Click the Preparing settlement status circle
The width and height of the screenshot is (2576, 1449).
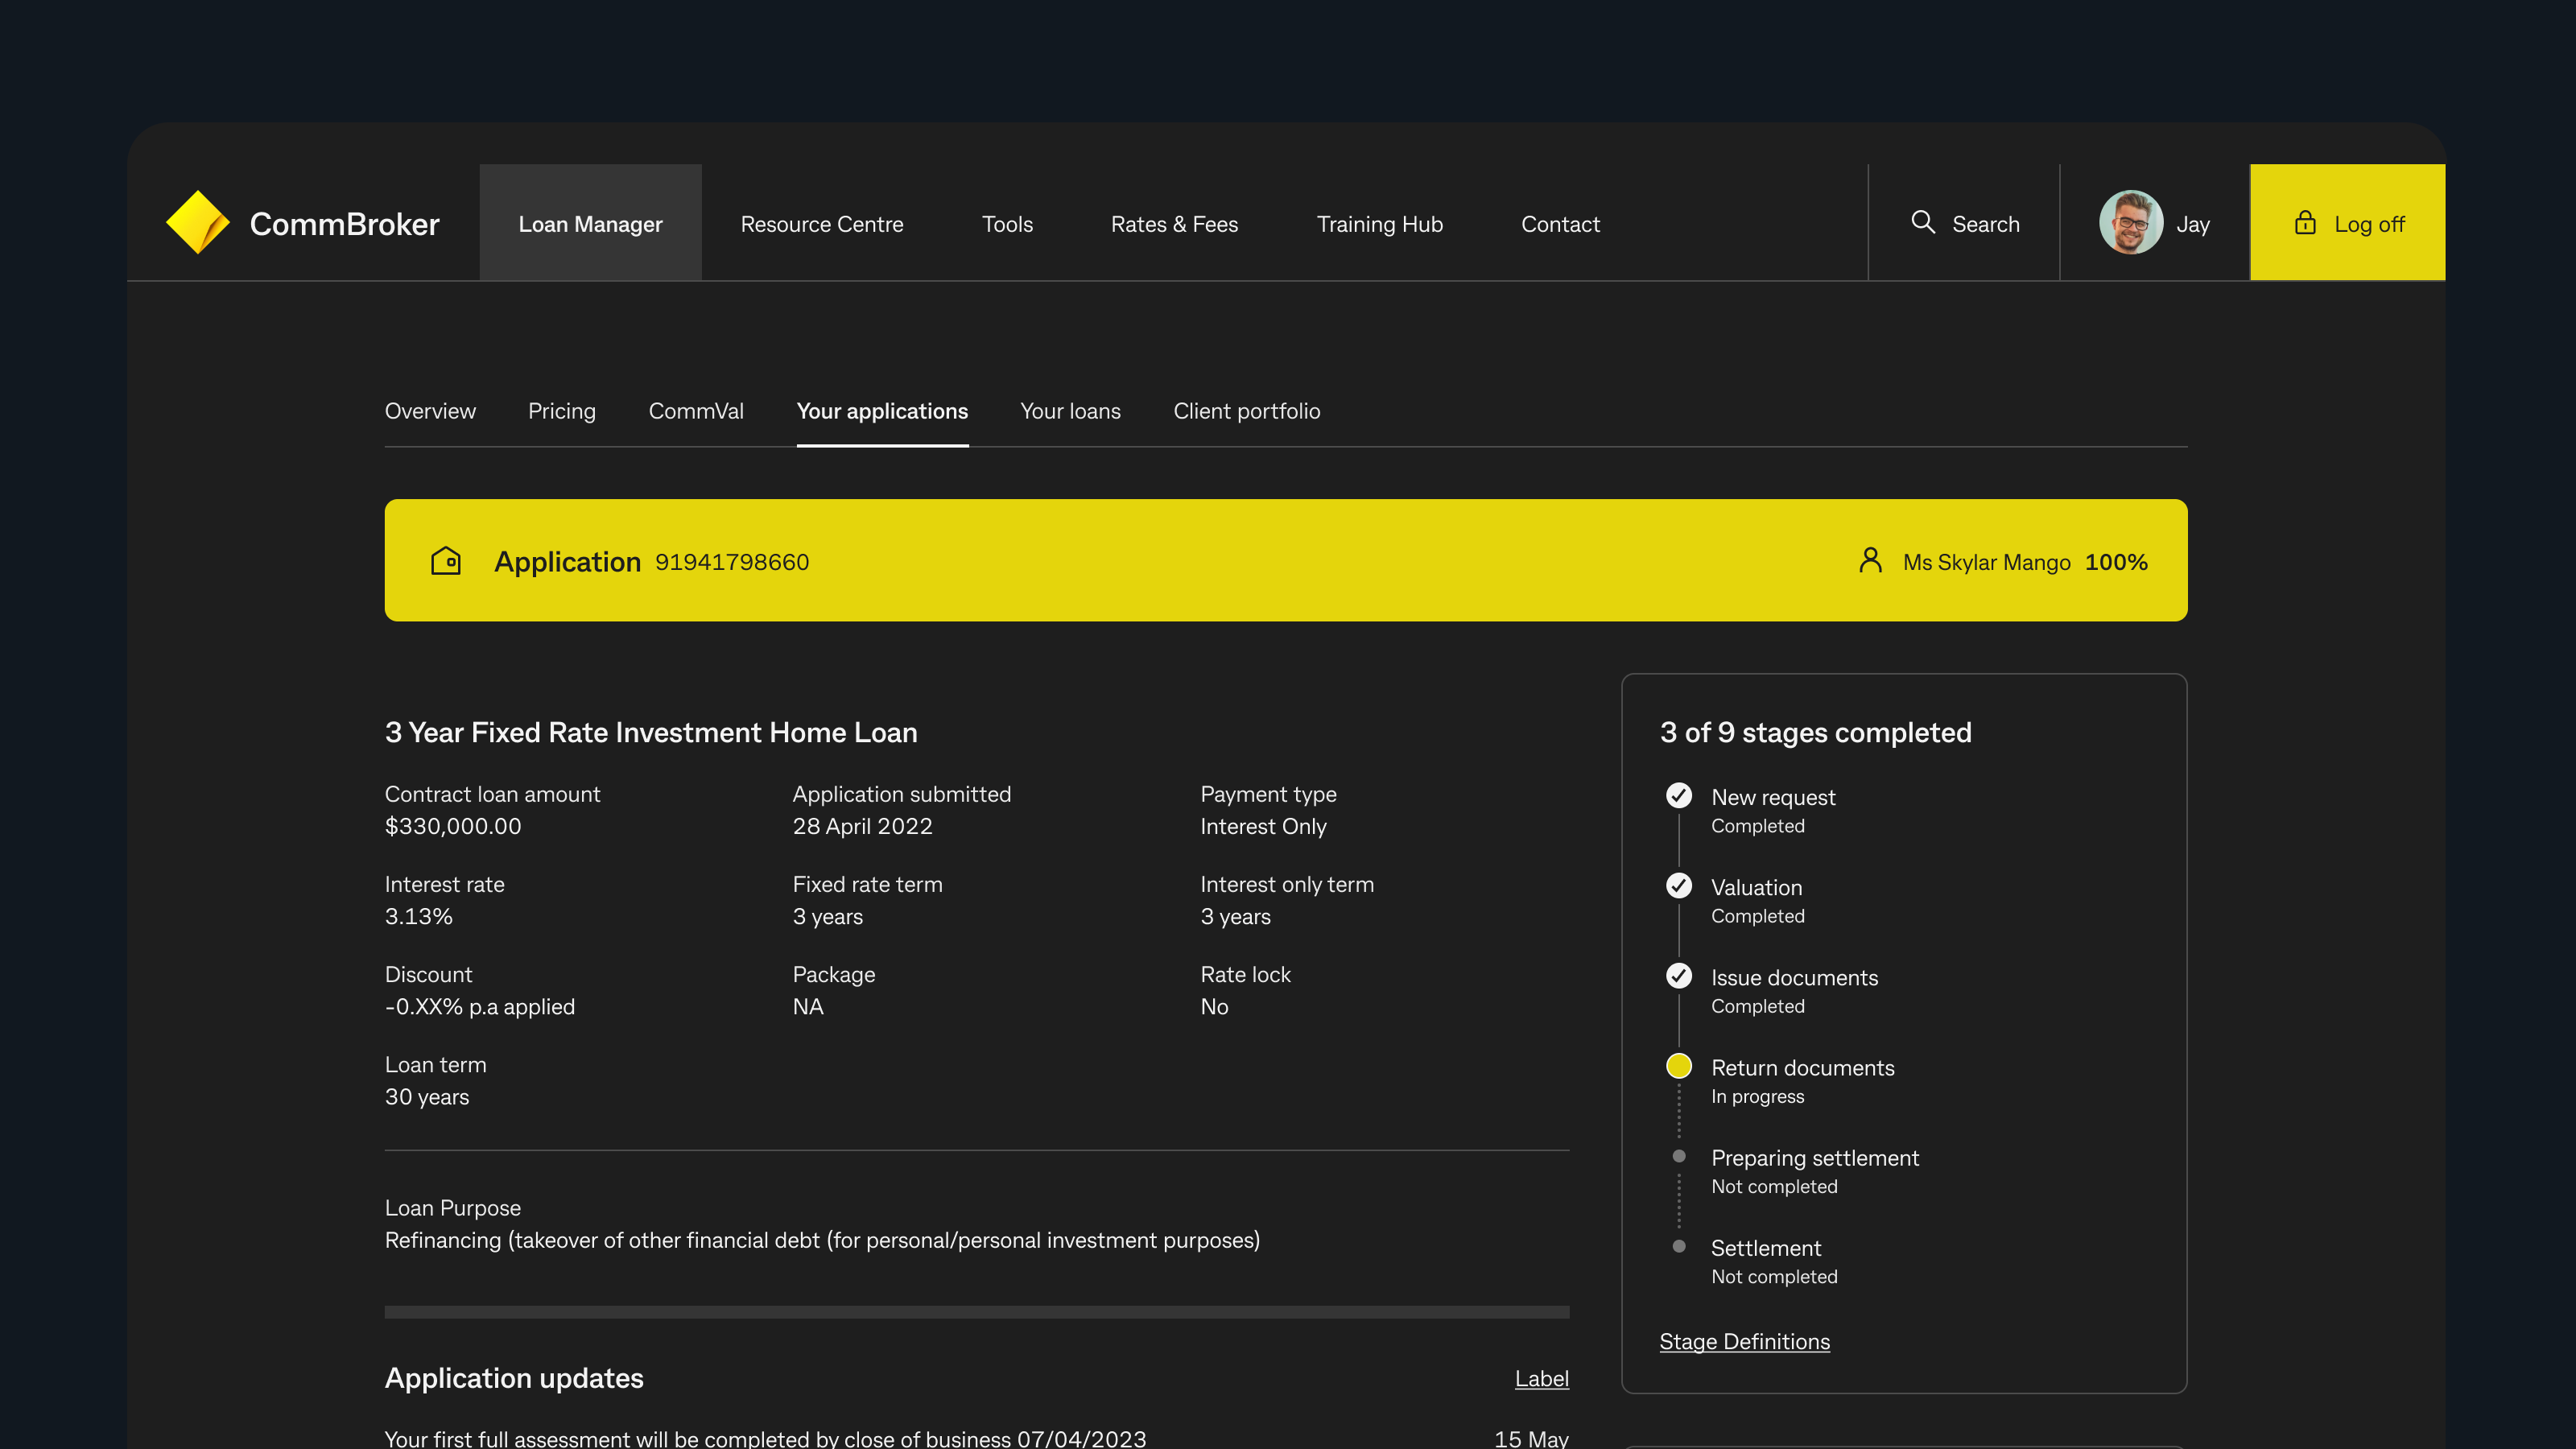click(x=1678, y=1155)
